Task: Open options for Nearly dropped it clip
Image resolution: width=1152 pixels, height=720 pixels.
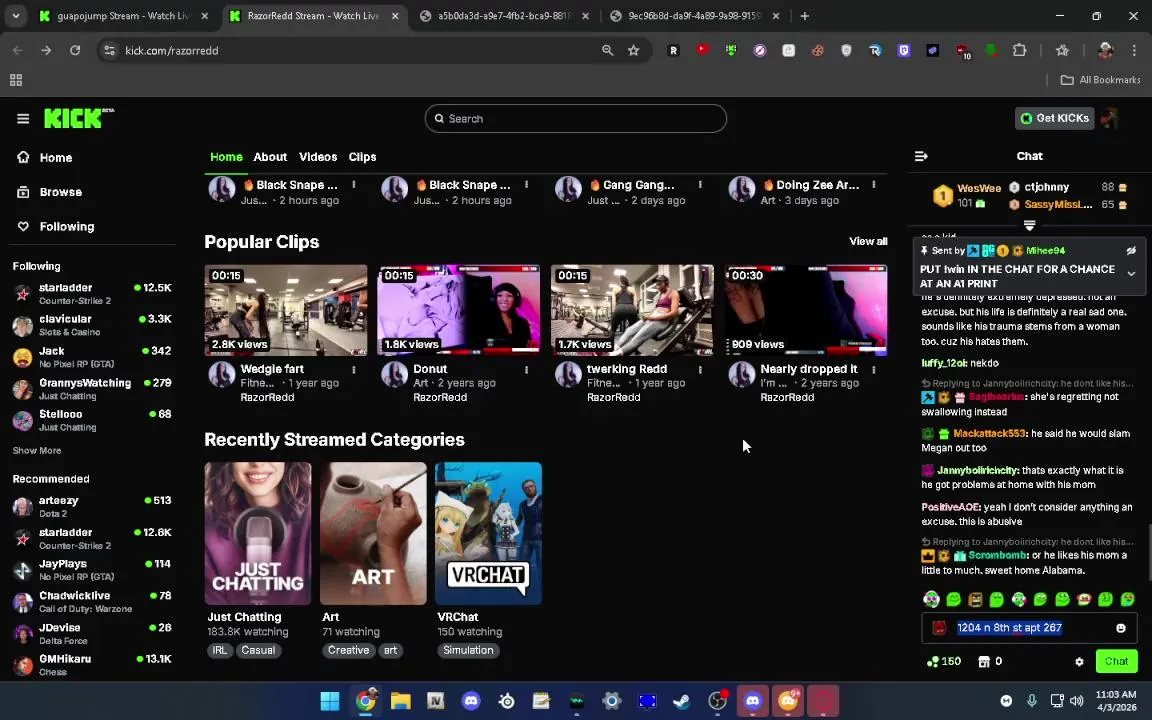Action: click(873, 370)
